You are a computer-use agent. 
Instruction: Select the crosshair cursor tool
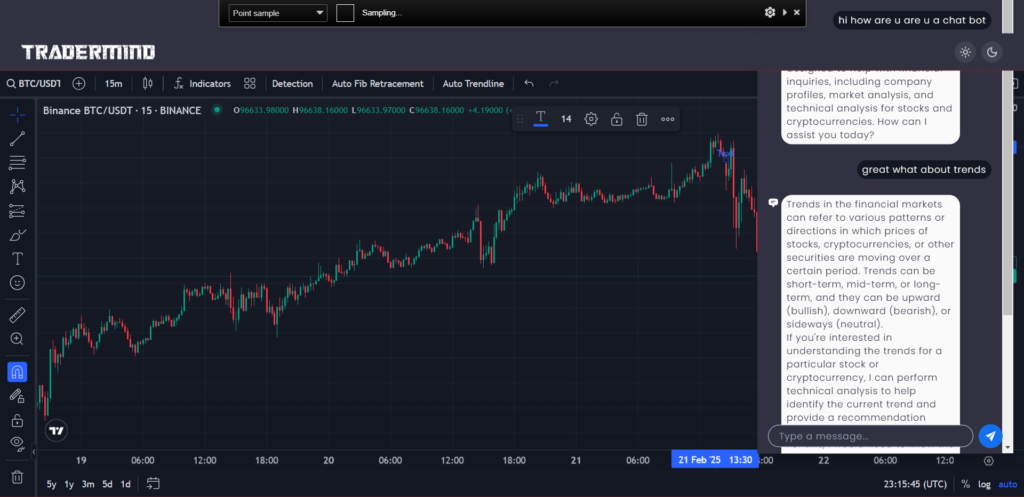(18, 116)
